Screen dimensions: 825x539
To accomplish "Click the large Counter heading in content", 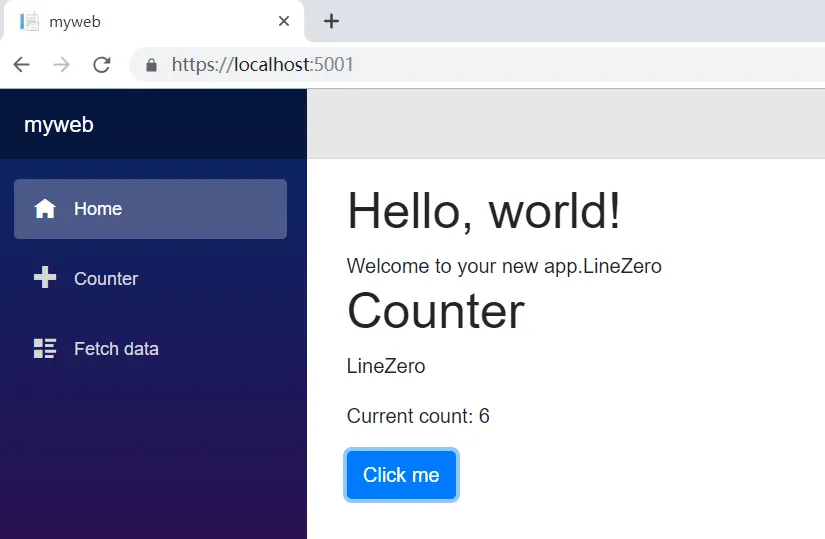I will [436, 311].
